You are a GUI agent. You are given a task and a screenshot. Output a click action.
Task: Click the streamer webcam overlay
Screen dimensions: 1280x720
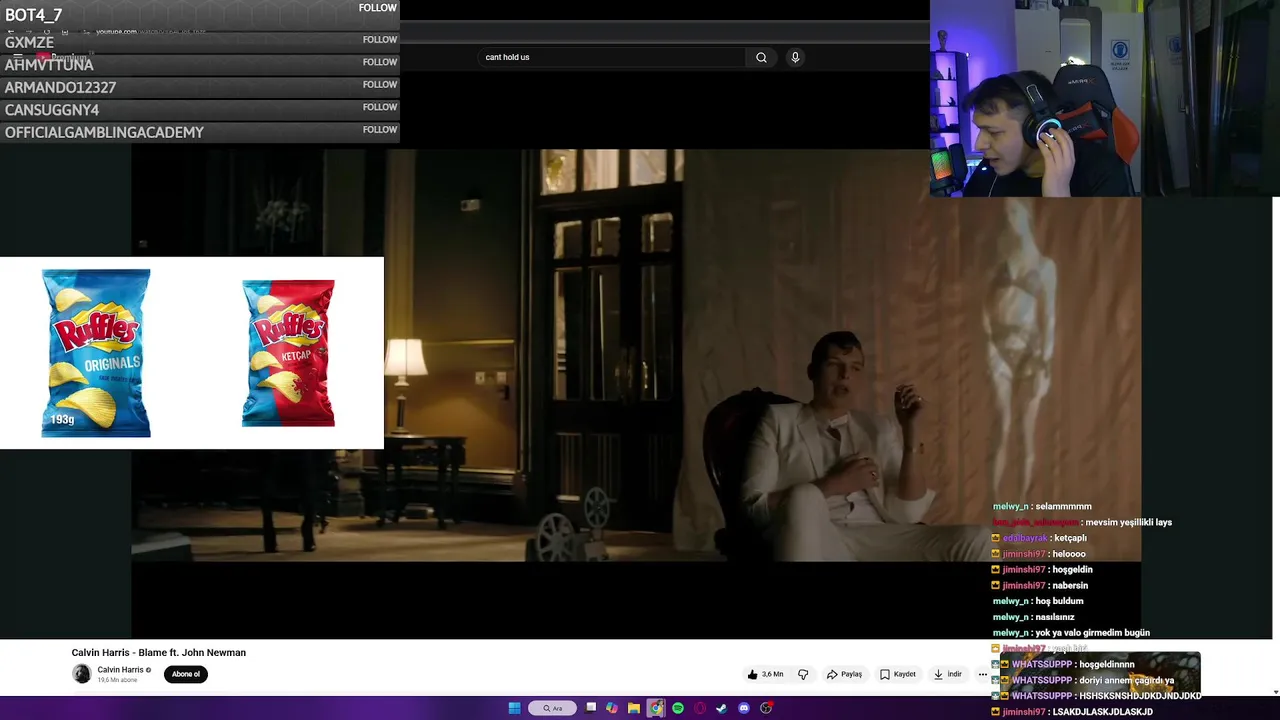tap(1105, 98)
